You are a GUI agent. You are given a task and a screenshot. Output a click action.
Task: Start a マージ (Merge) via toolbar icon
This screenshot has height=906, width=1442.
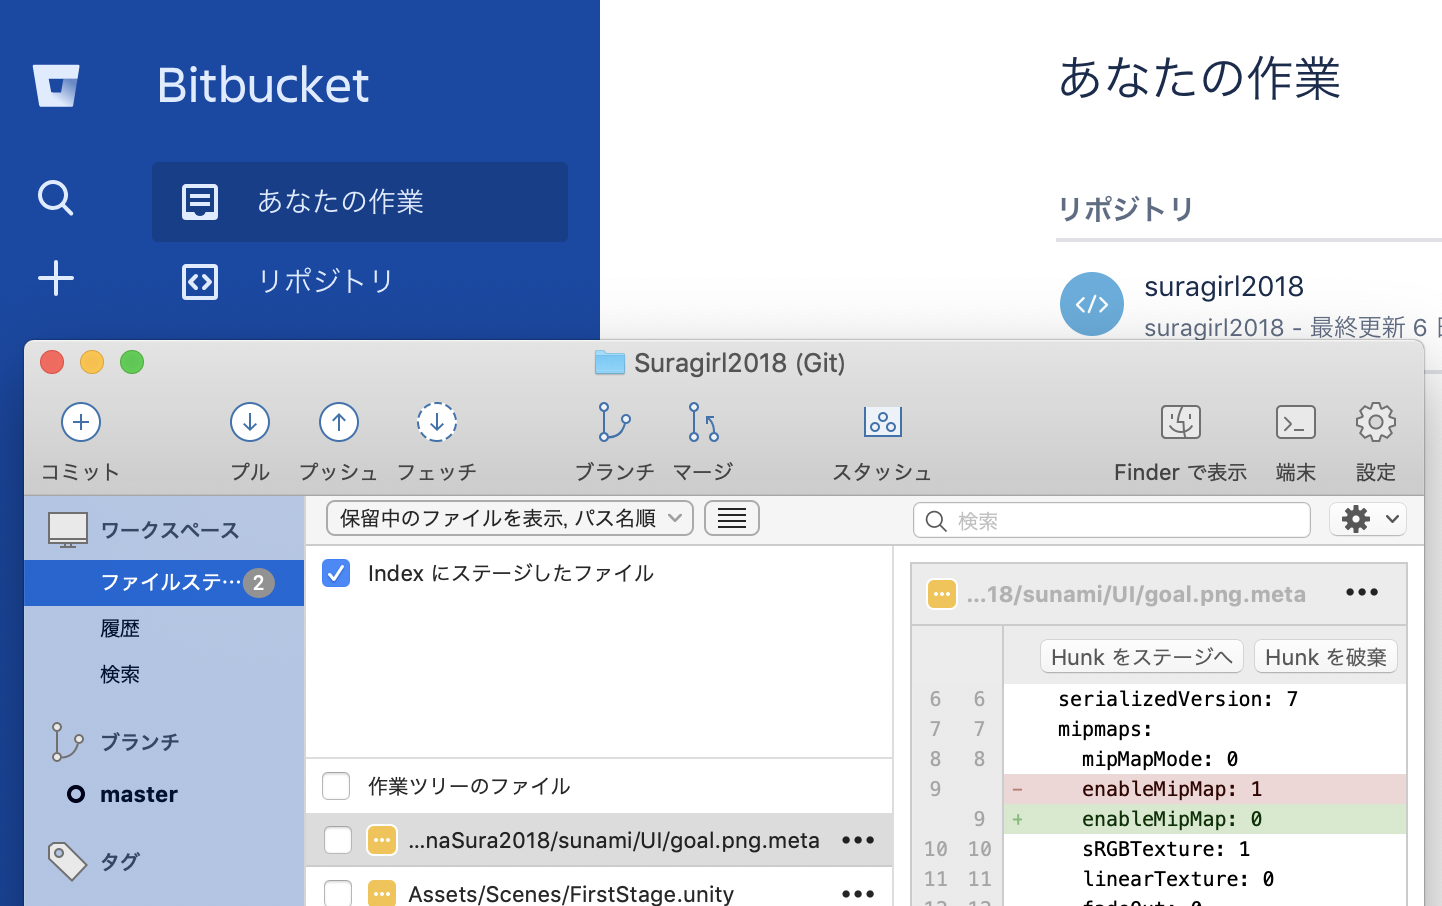(701, 422)
